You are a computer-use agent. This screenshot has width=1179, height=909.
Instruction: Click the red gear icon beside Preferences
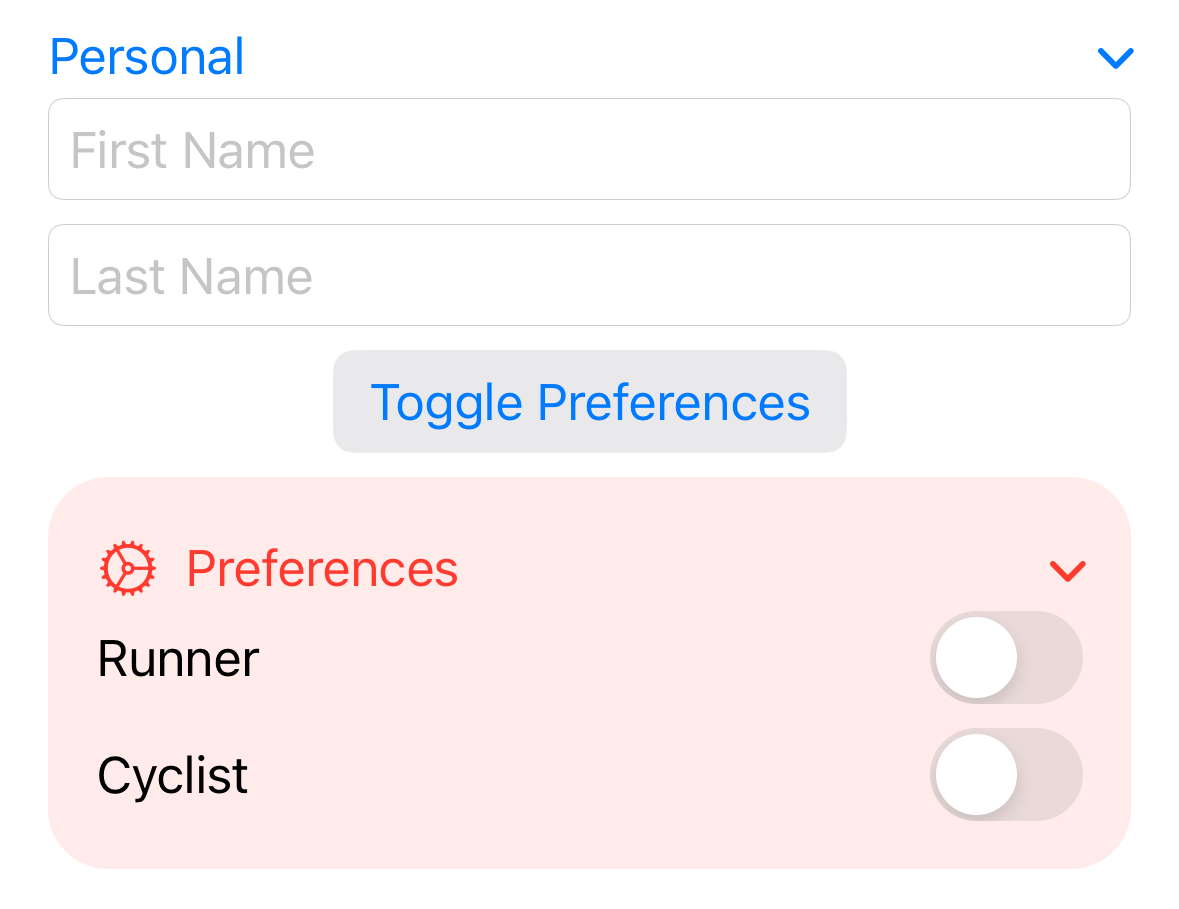128,569
